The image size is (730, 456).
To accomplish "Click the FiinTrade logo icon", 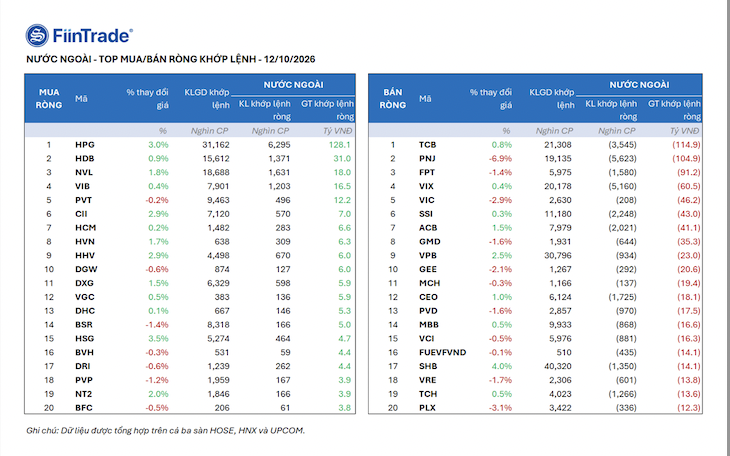I will pos(37,36).
